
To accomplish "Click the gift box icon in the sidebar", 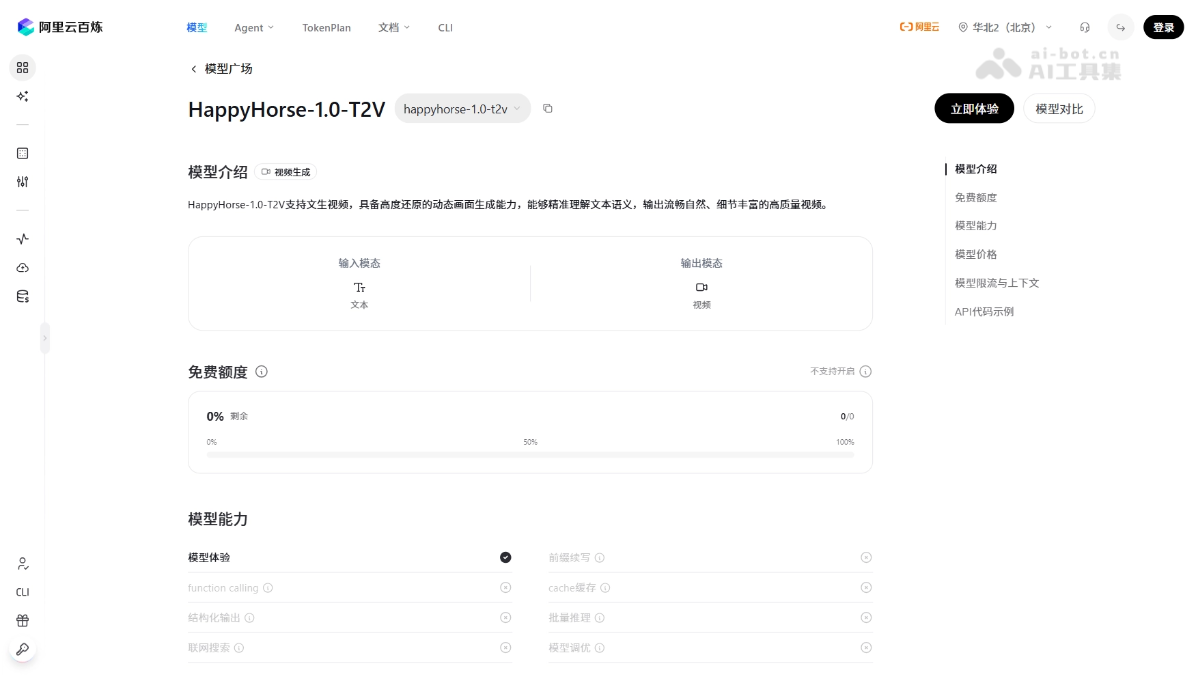I will point(22,620).
